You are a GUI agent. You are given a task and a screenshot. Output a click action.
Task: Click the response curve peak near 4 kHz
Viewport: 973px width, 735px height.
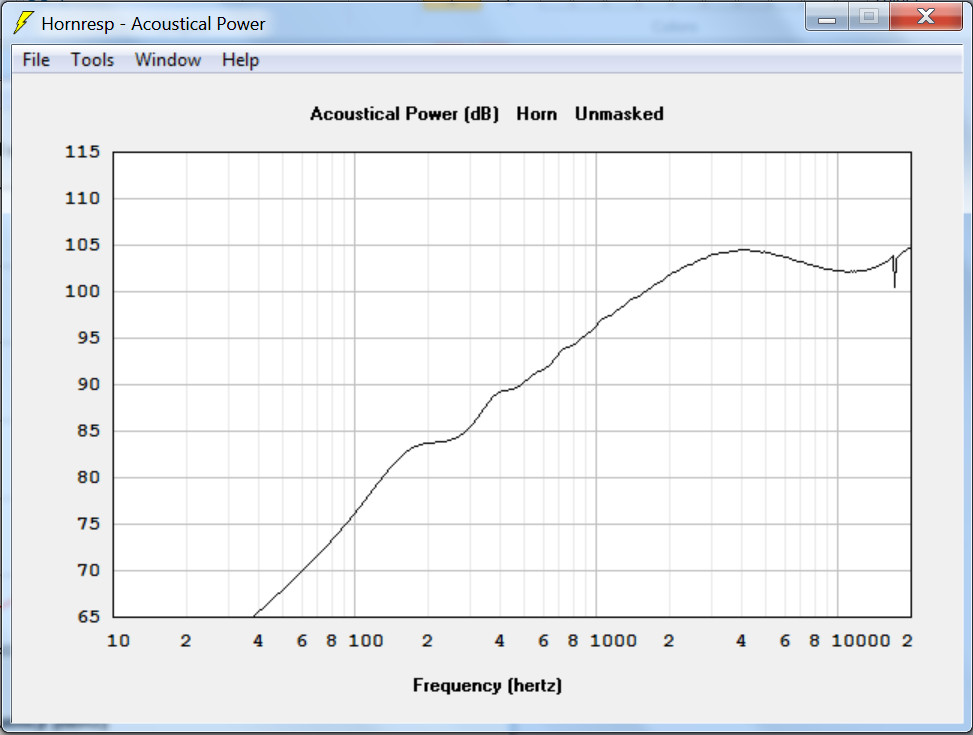pos(744,250)
